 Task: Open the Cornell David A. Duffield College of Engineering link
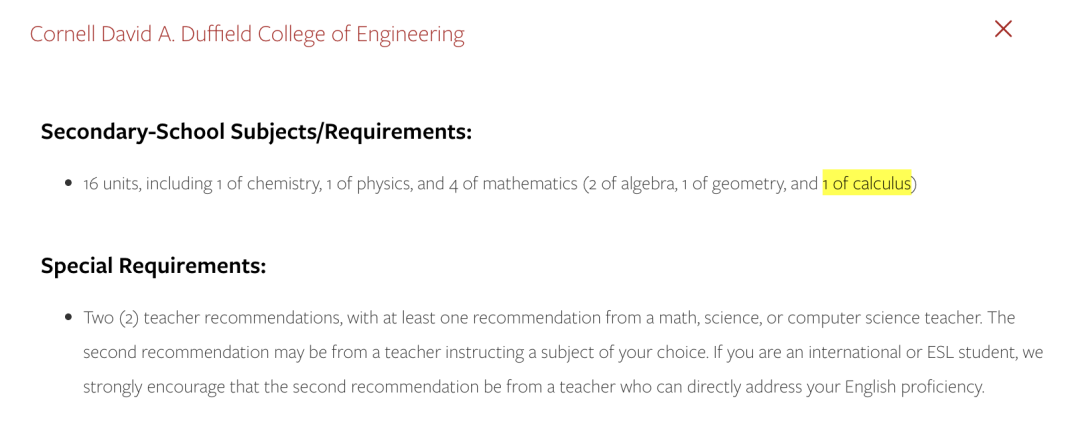coord(247,34)
